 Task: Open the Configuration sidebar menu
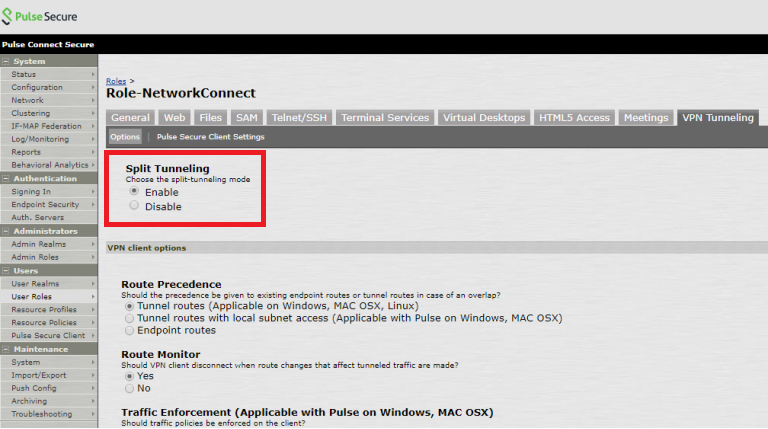click(48, 87)
